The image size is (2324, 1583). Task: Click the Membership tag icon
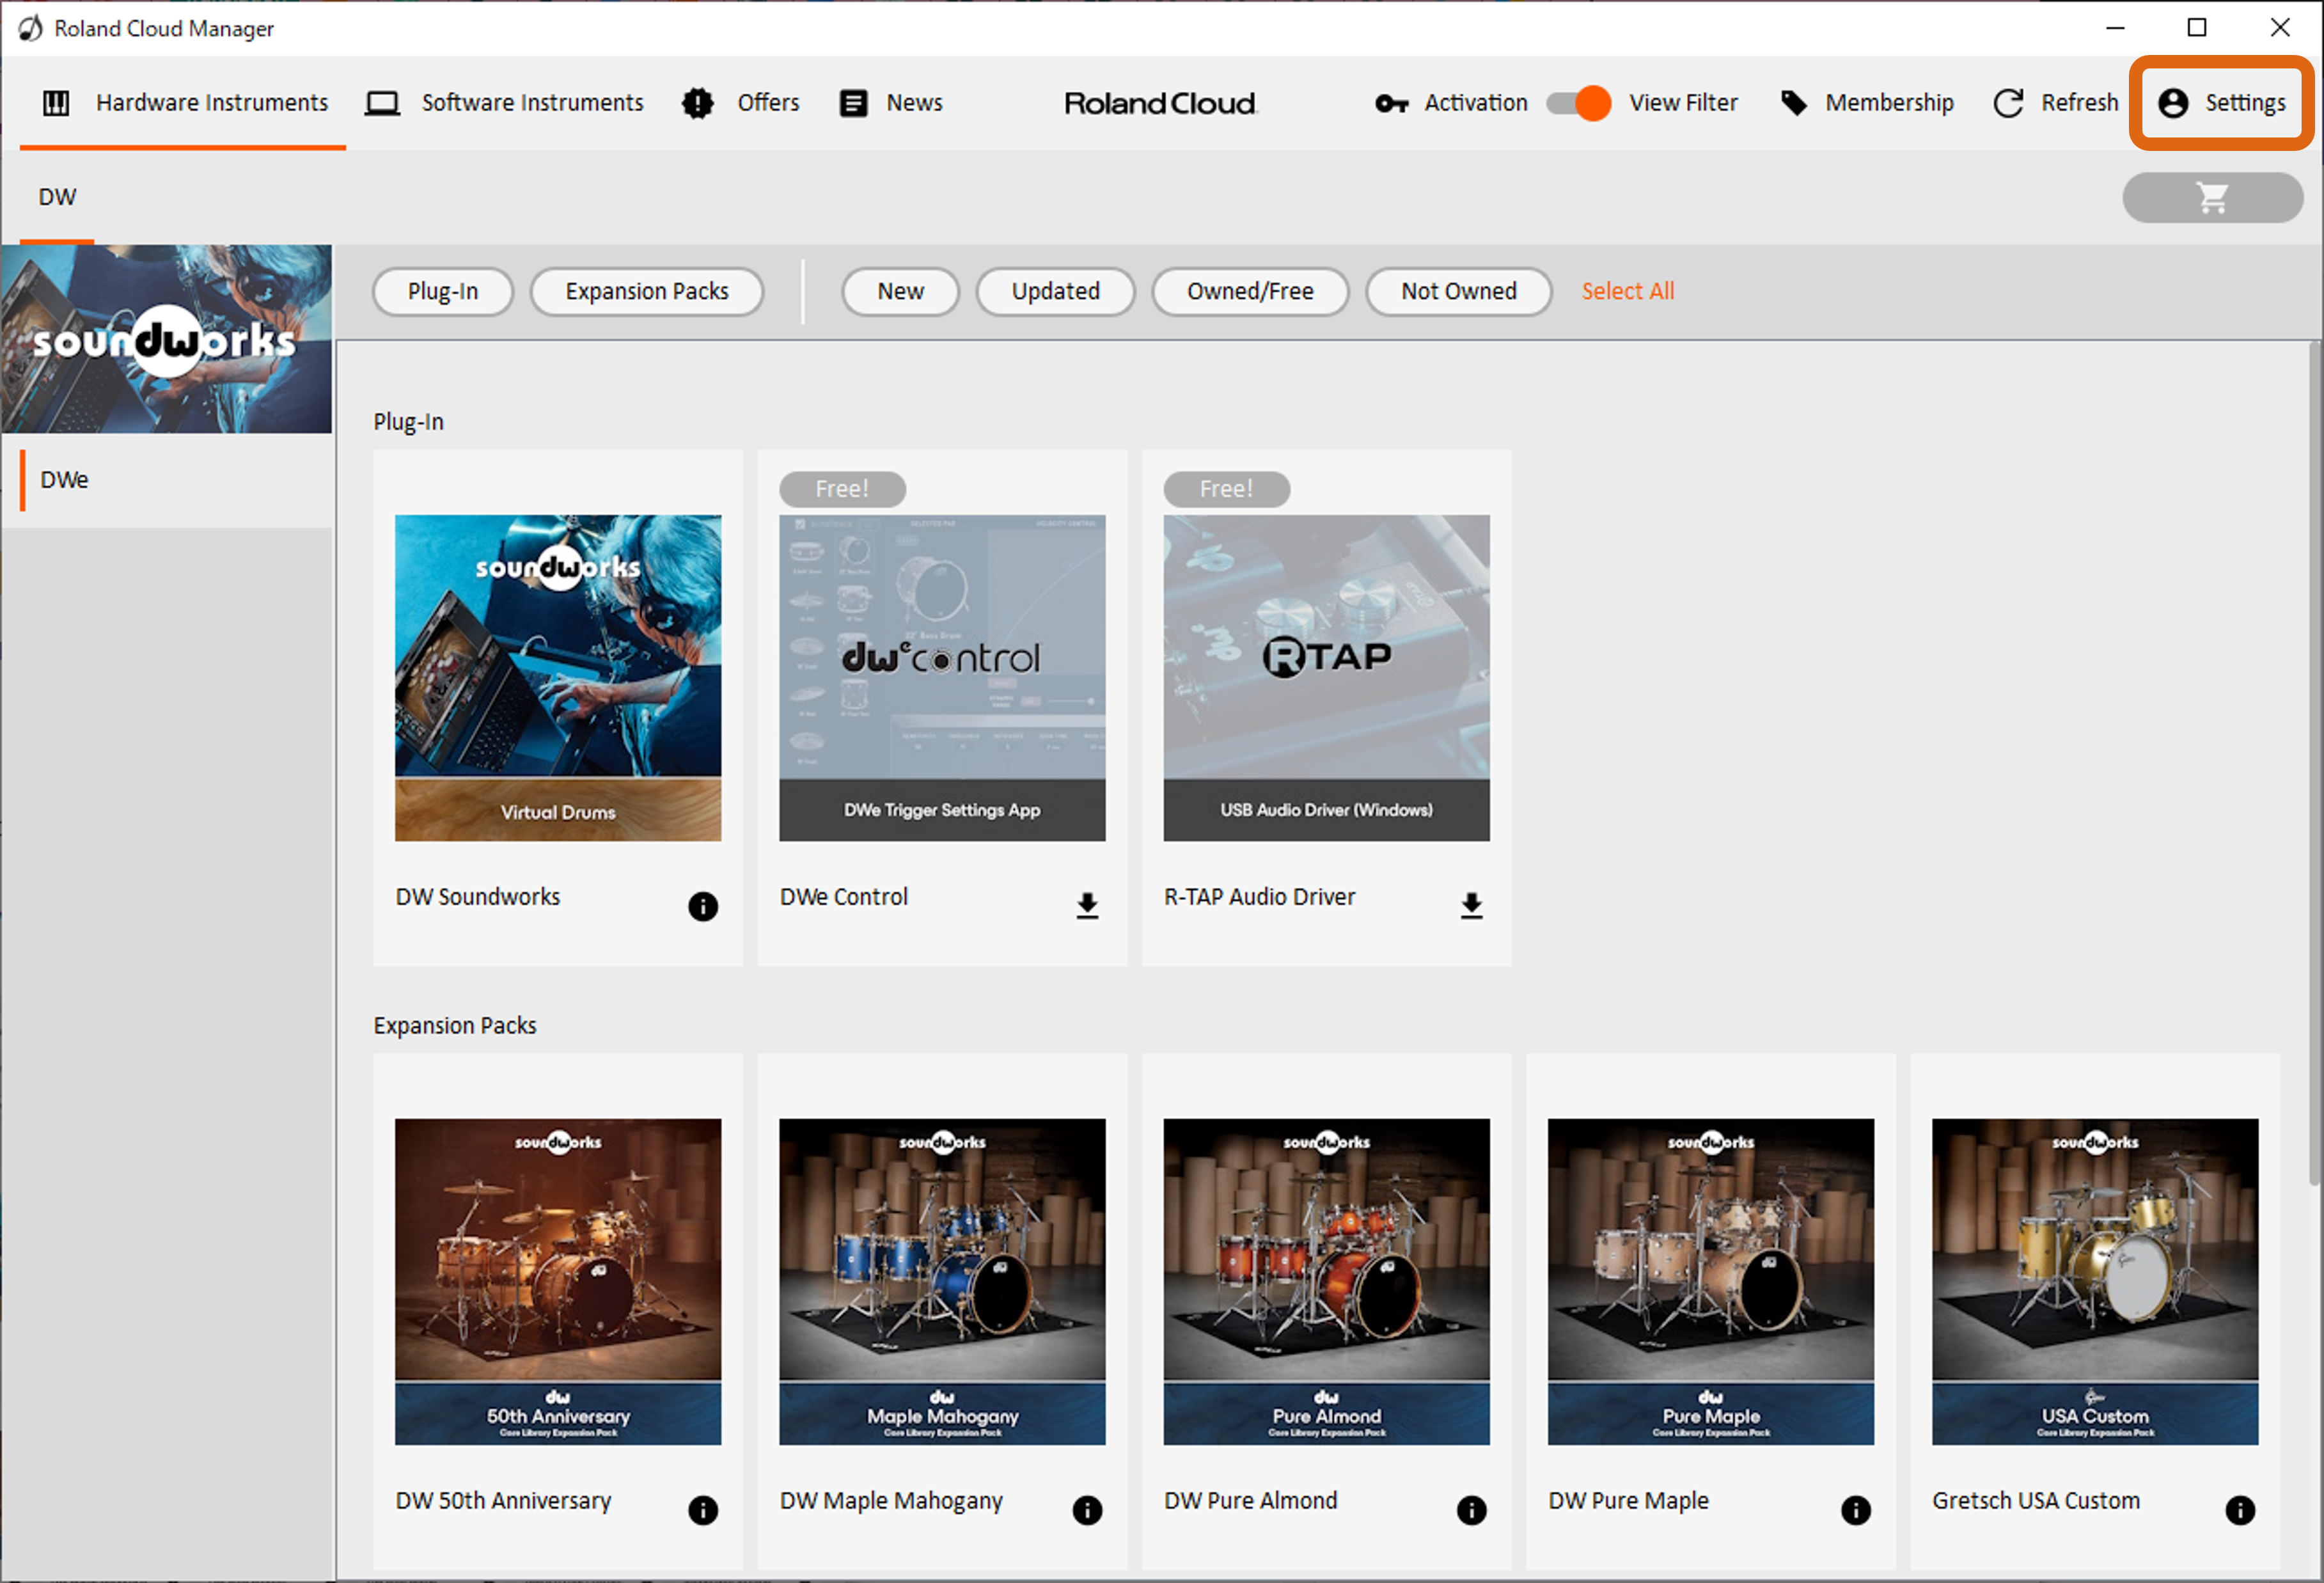tap(1794, 103)
